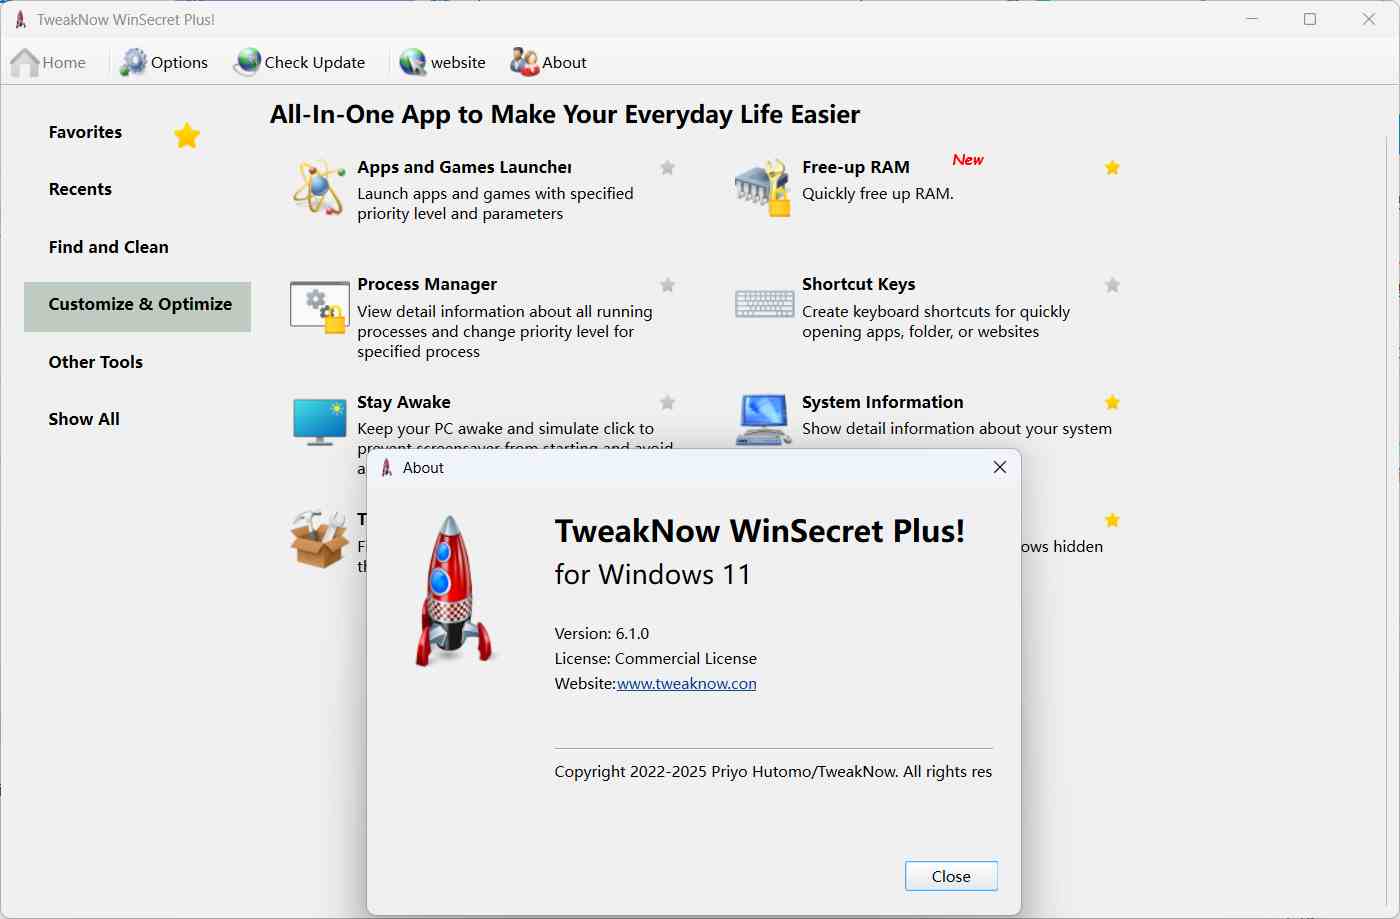Click the 'License: Commercial License' text
This screenshot has height=919, width=1400.
656,659
